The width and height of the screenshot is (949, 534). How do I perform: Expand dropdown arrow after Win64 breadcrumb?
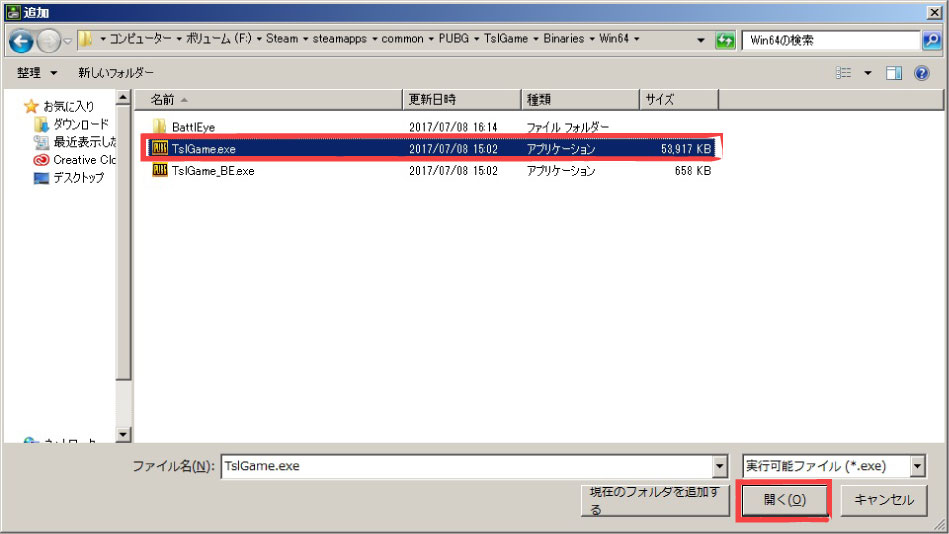pos(637,39)
